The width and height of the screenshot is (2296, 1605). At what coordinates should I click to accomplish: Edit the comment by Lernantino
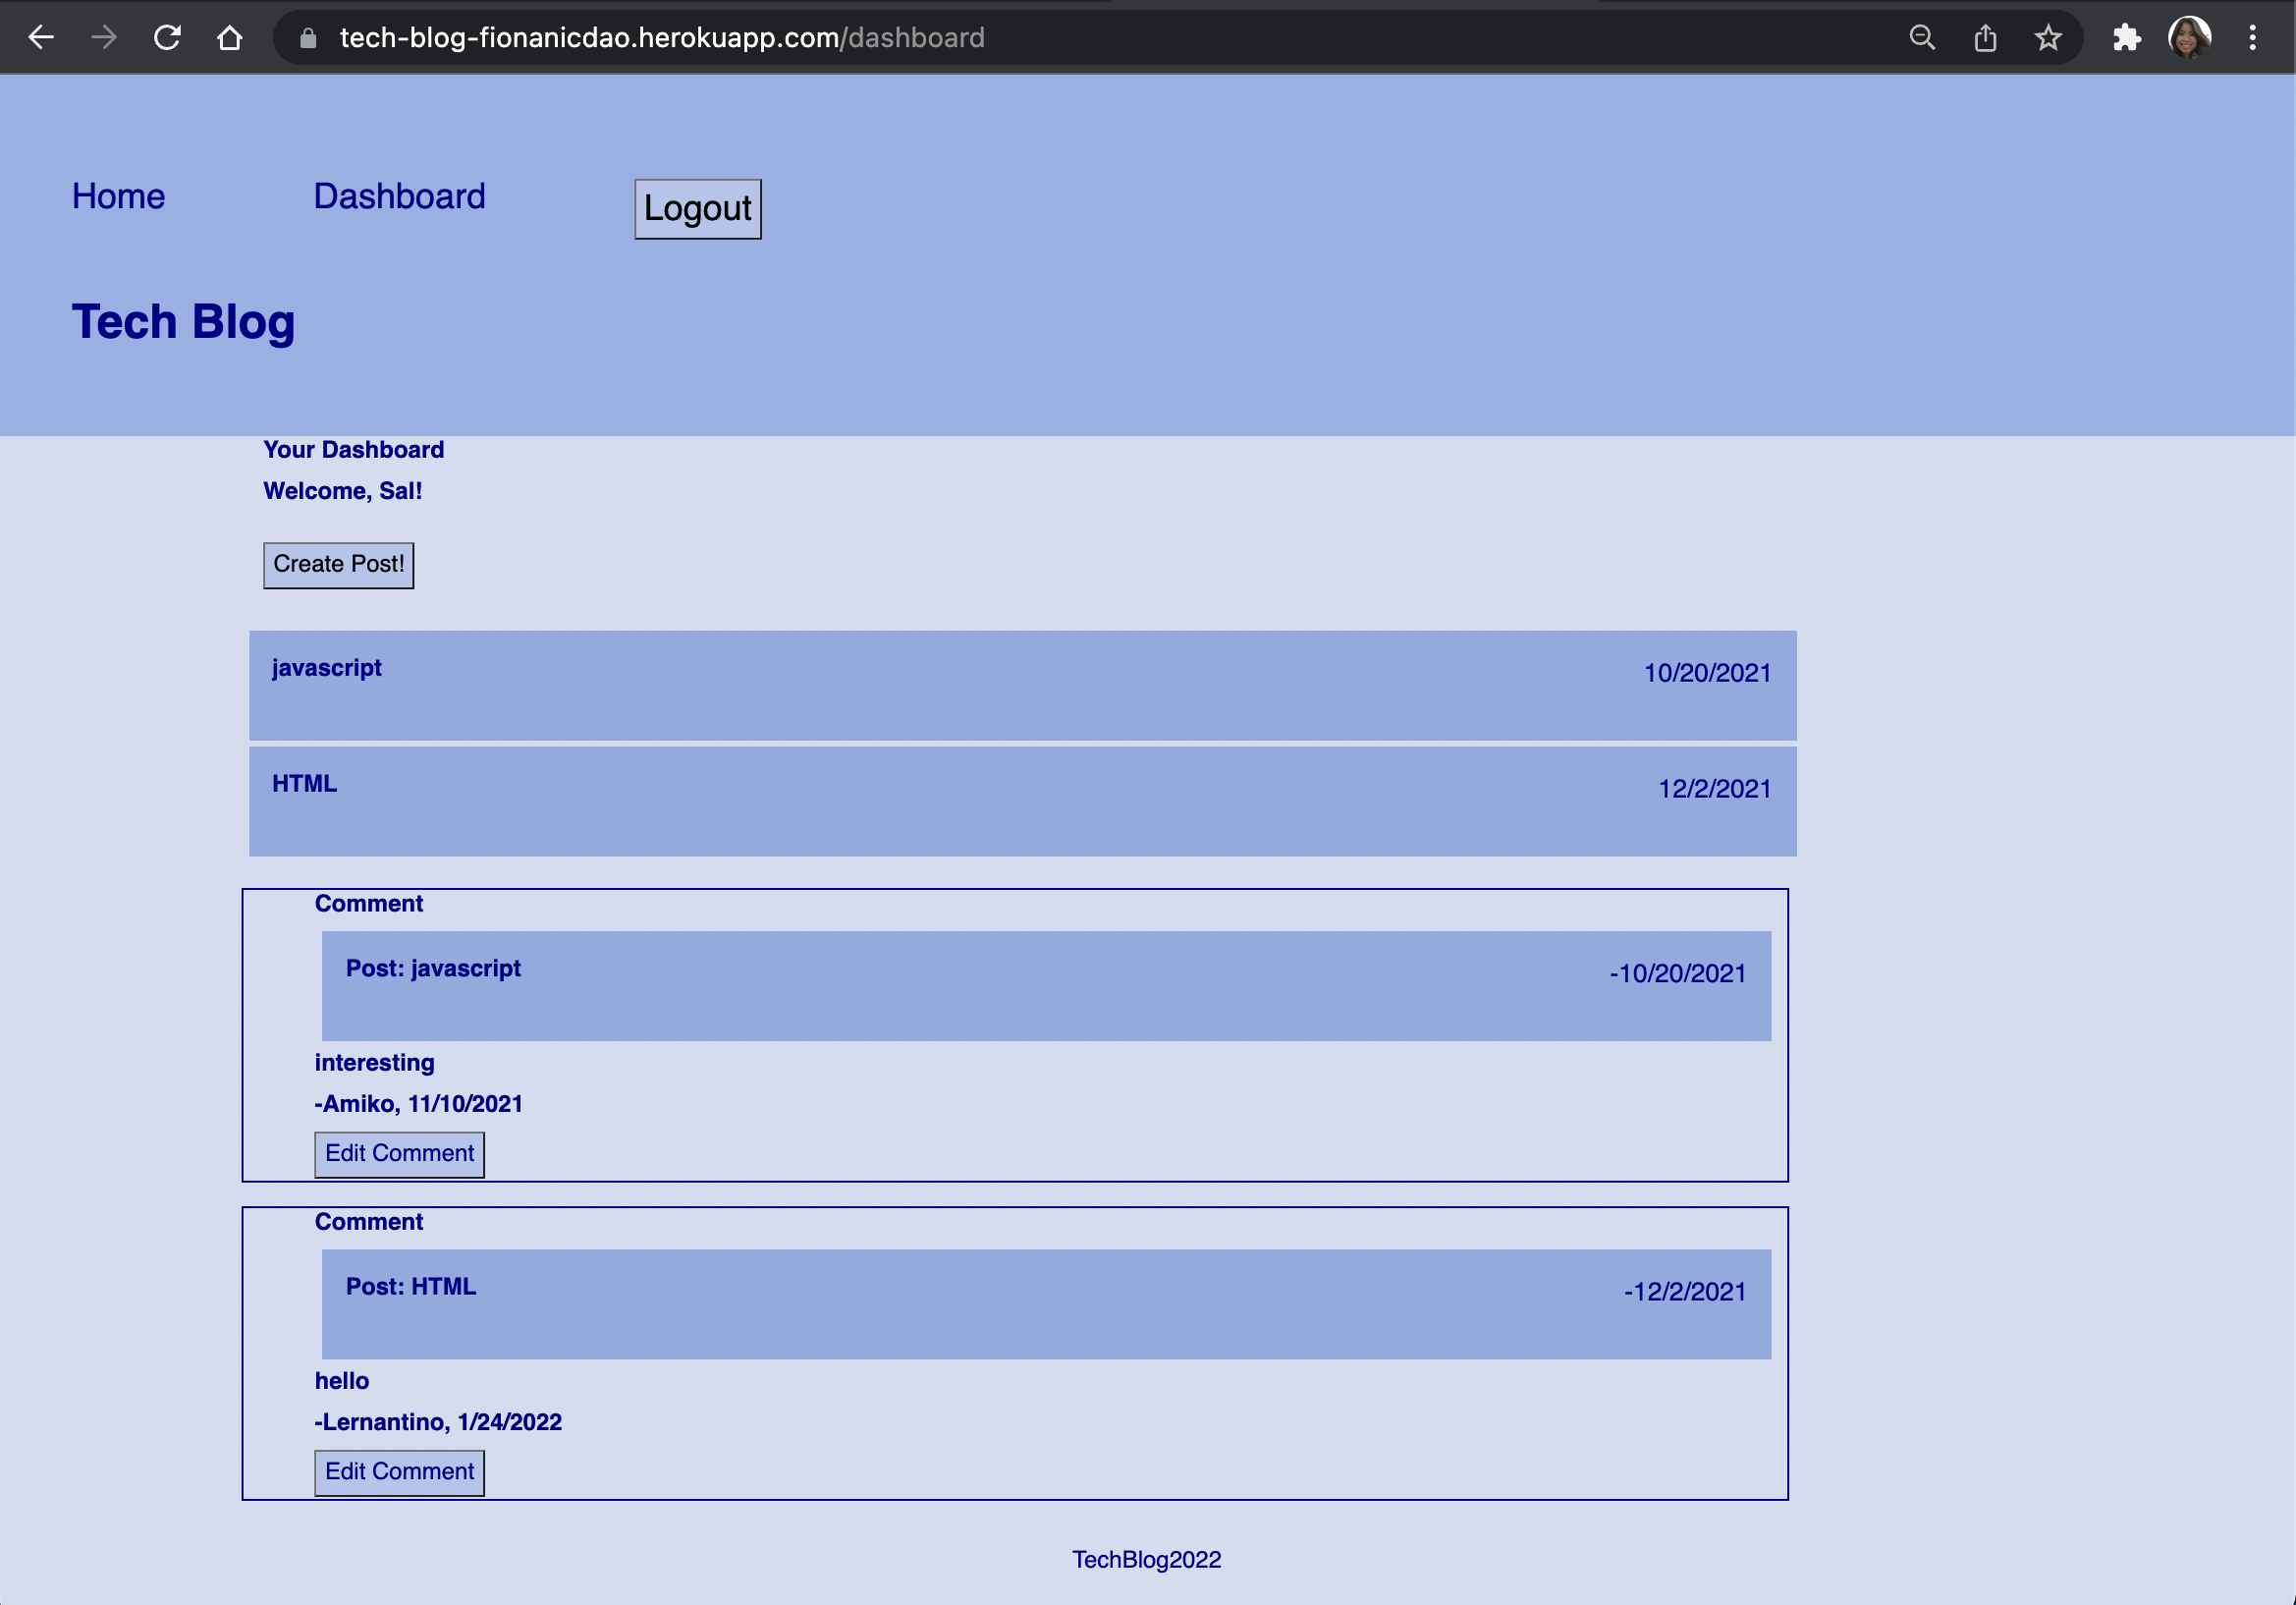(399, 1472)
